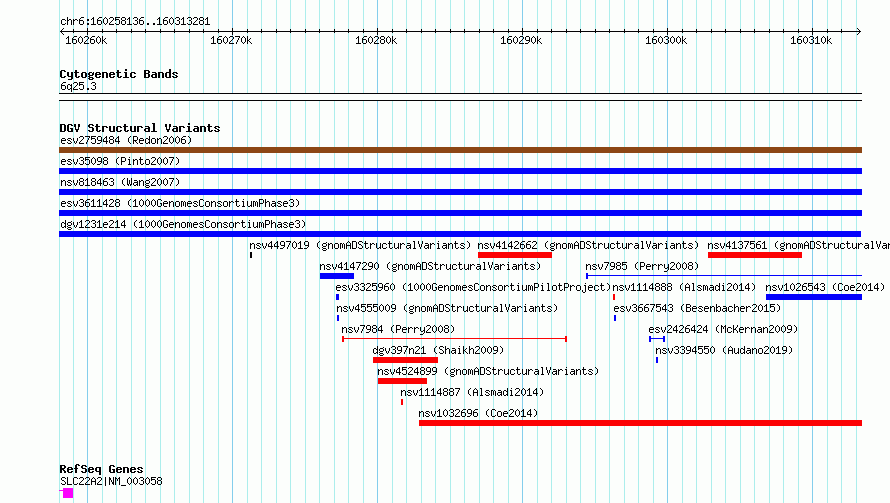Screen dimensions: 890x503
Task: Click the DGV Structural Variants track title
Action: click(x=140, y=128)
